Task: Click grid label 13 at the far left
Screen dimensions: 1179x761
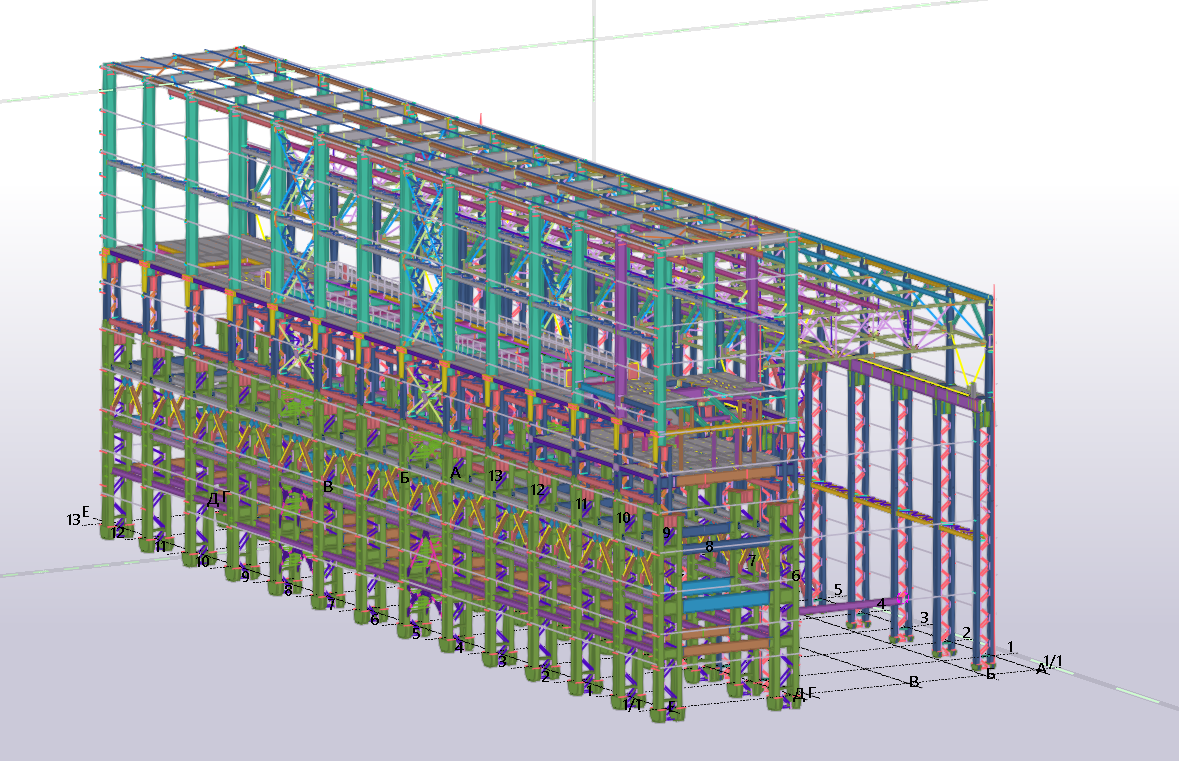Action: [x=73, y=520]
